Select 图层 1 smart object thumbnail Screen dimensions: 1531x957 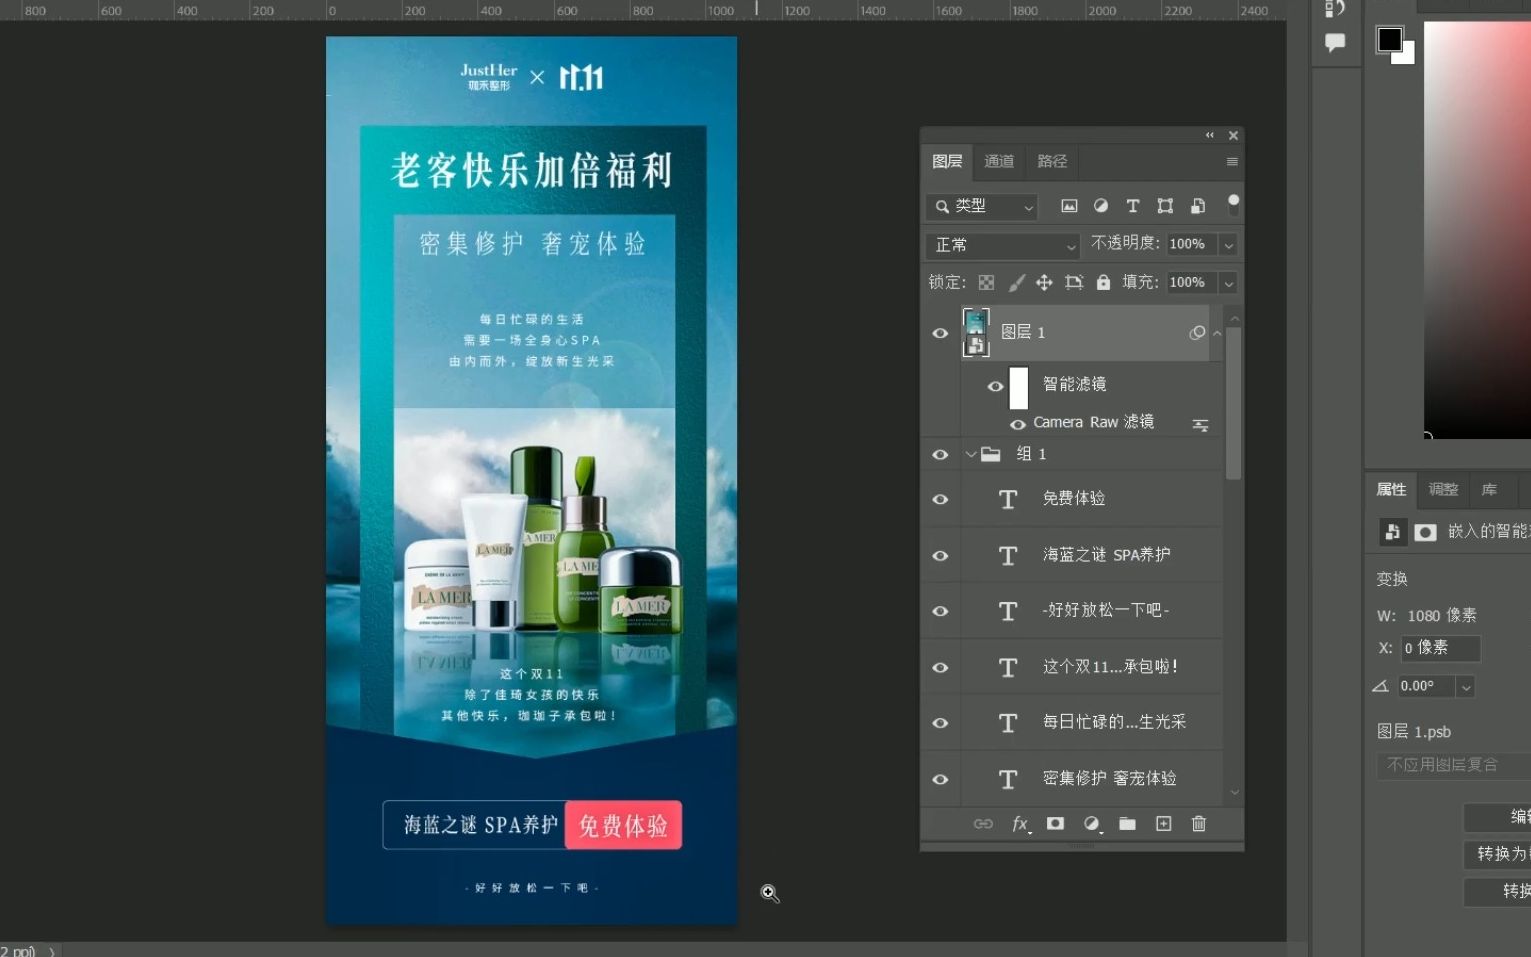[976, 333]
